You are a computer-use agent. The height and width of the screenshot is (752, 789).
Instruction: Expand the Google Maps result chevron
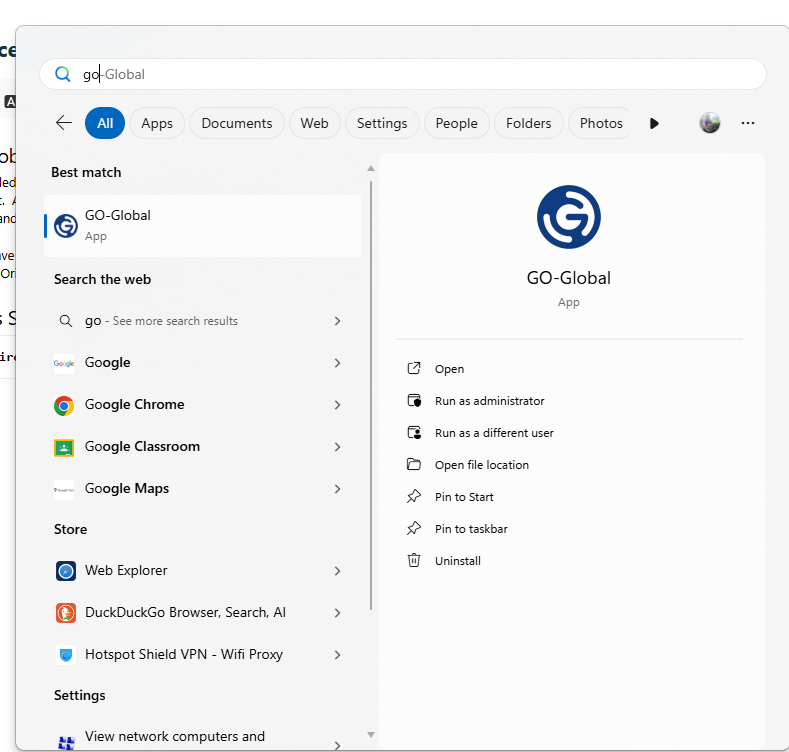(337, 489)
